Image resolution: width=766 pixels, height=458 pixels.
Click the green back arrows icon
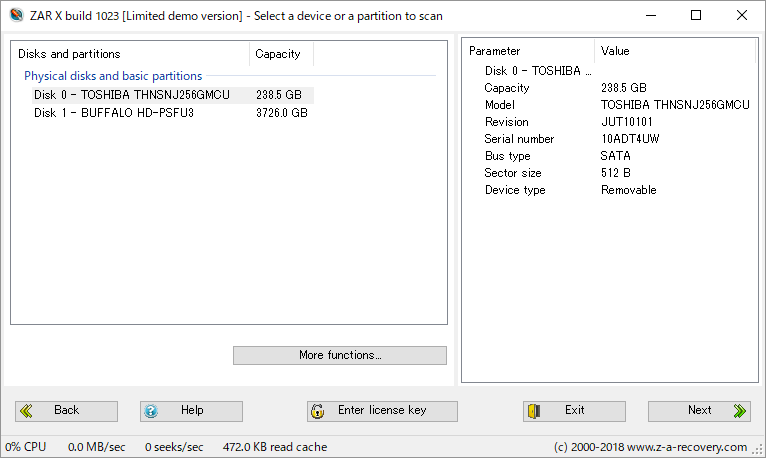click(x=26, y=411)
